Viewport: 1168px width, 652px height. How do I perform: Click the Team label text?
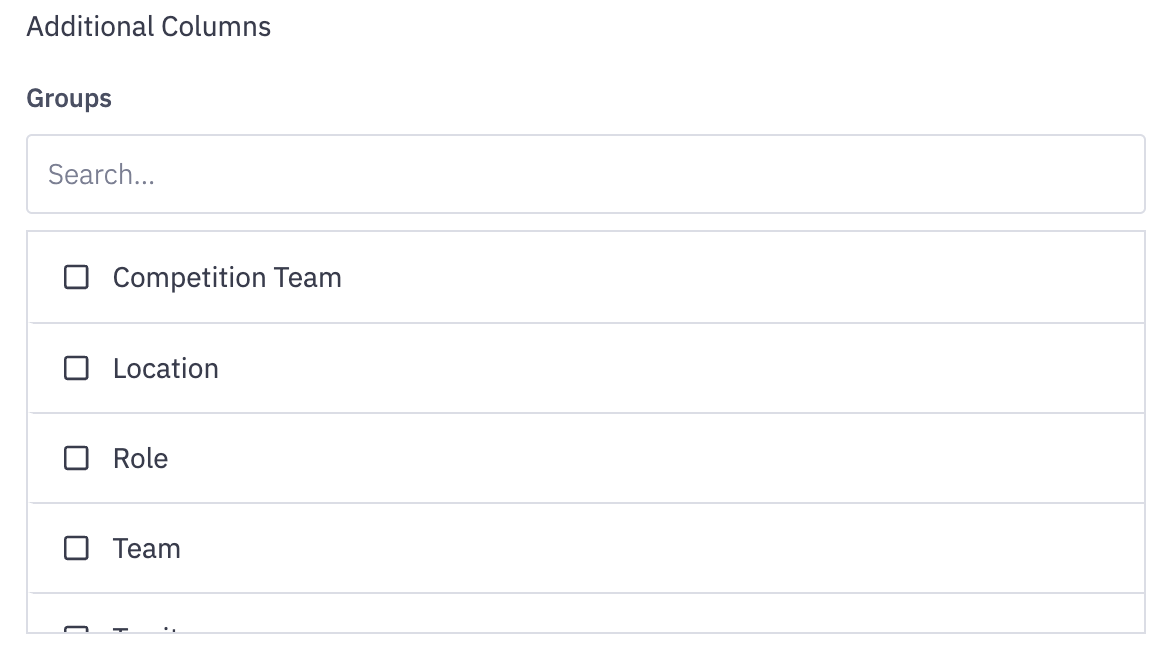click(x=147, y=548)
